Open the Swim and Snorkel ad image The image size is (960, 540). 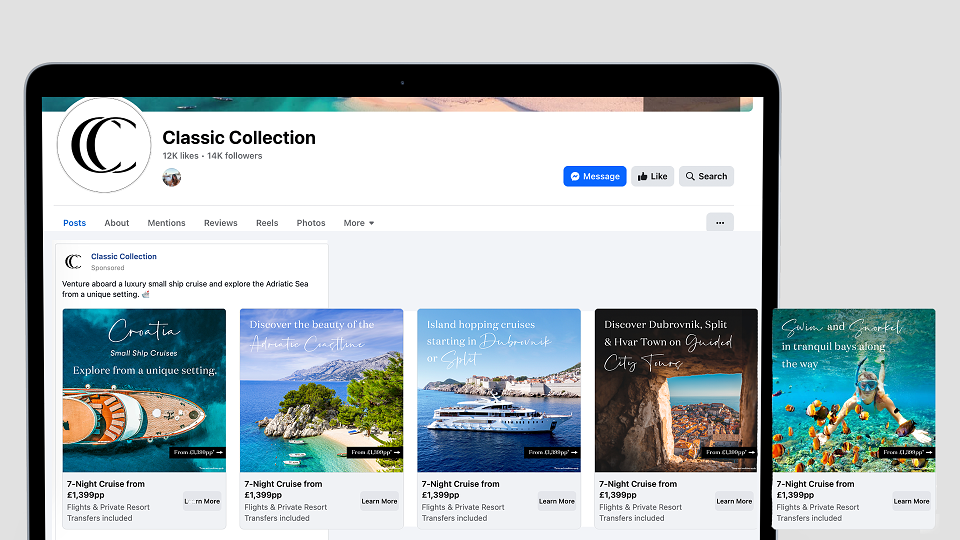(x=853, y=390)
